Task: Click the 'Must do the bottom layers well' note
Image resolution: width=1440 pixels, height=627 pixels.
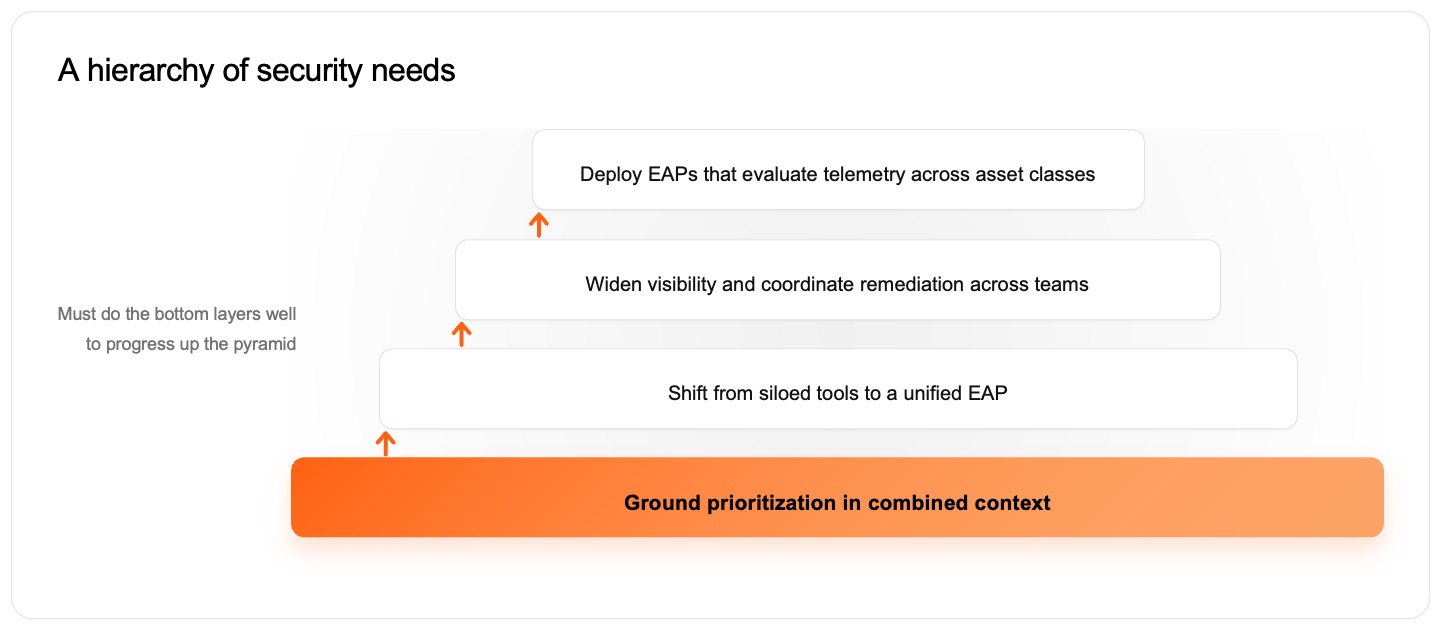Action: [x=177, y=314]
